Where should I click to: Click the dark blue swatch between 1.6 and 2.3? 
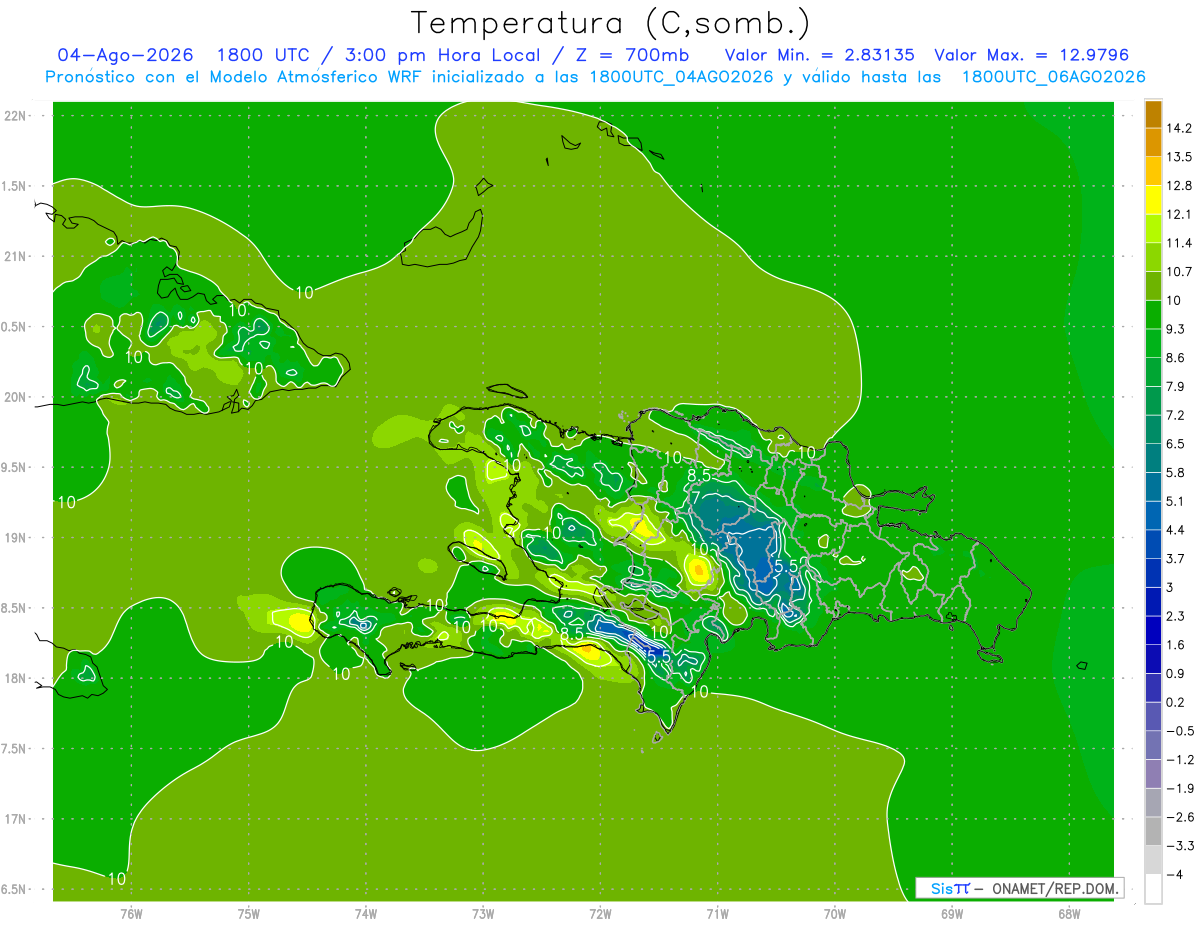click(1153, 631)
